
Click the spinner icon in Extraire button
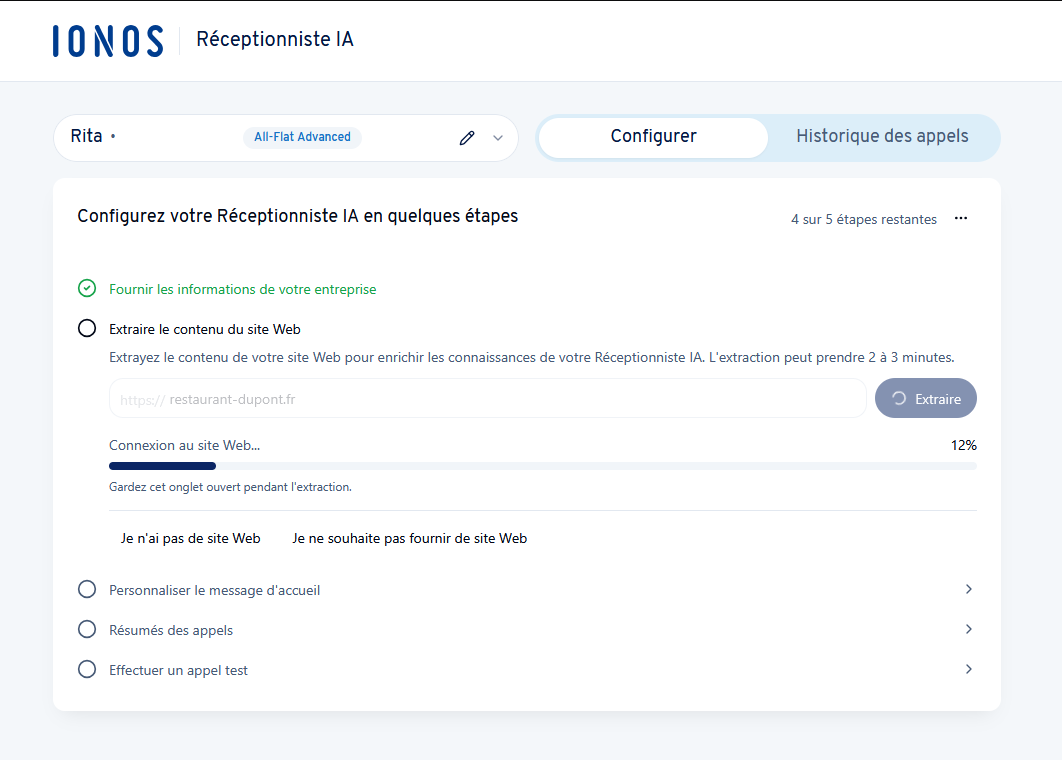(x=899, y=399)
